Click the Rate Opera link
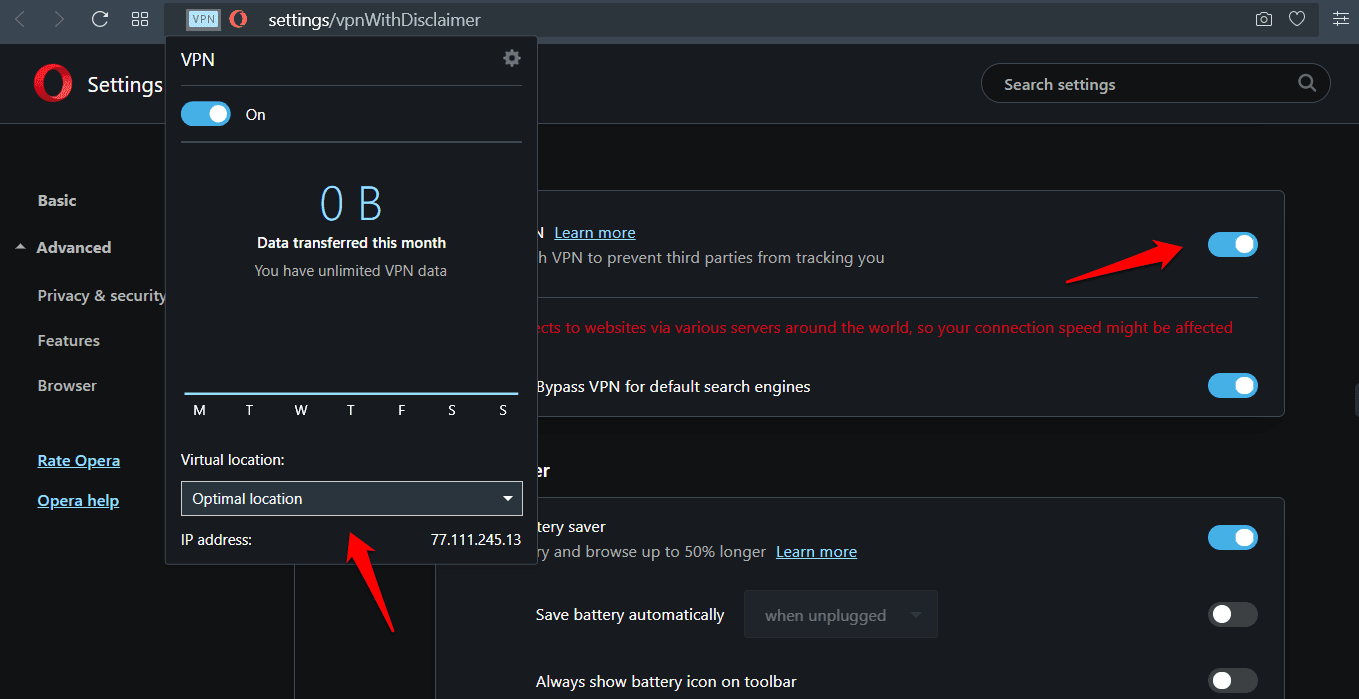Image resolution: width=1359 pixels, height=699 pixels. (x=78, y=460)
